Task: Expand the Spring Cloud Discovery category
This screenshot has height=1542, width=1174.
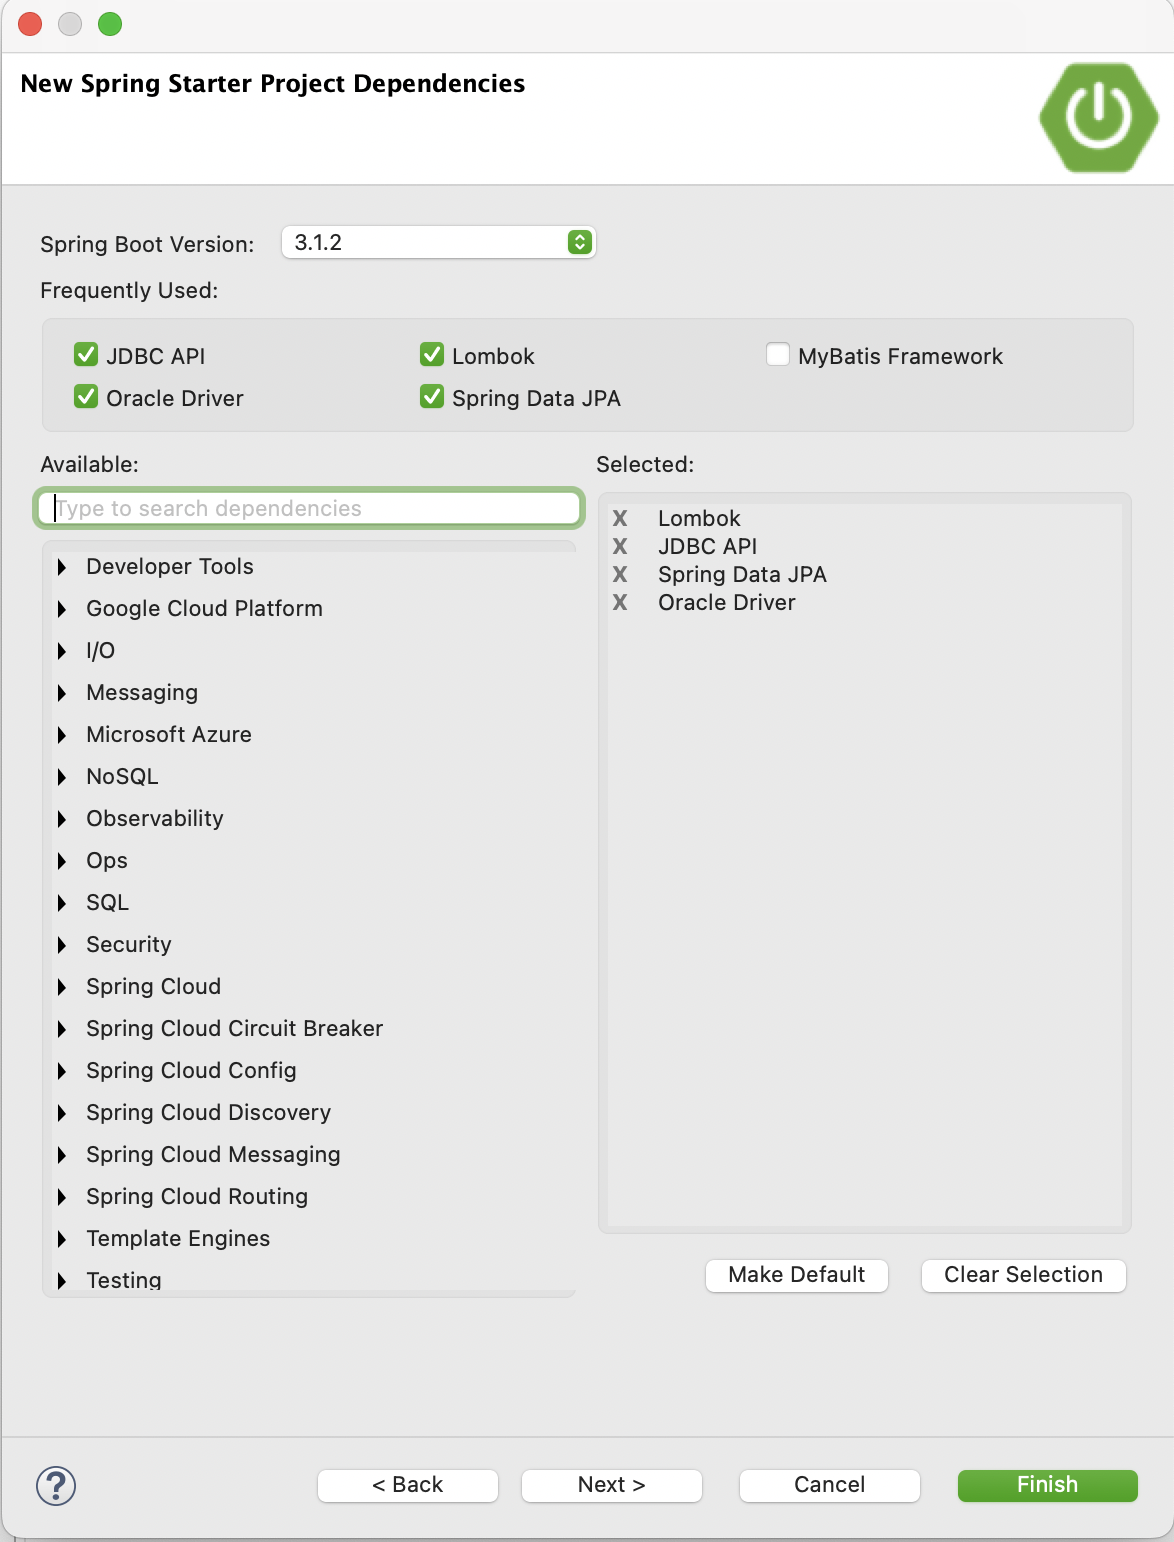Action: [62, 1113]
